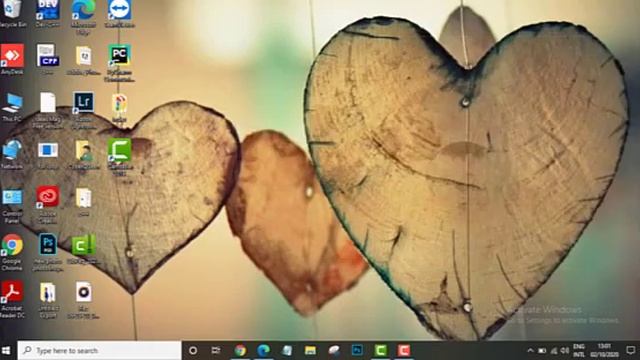Click the Type here to search box

point(99,350)
